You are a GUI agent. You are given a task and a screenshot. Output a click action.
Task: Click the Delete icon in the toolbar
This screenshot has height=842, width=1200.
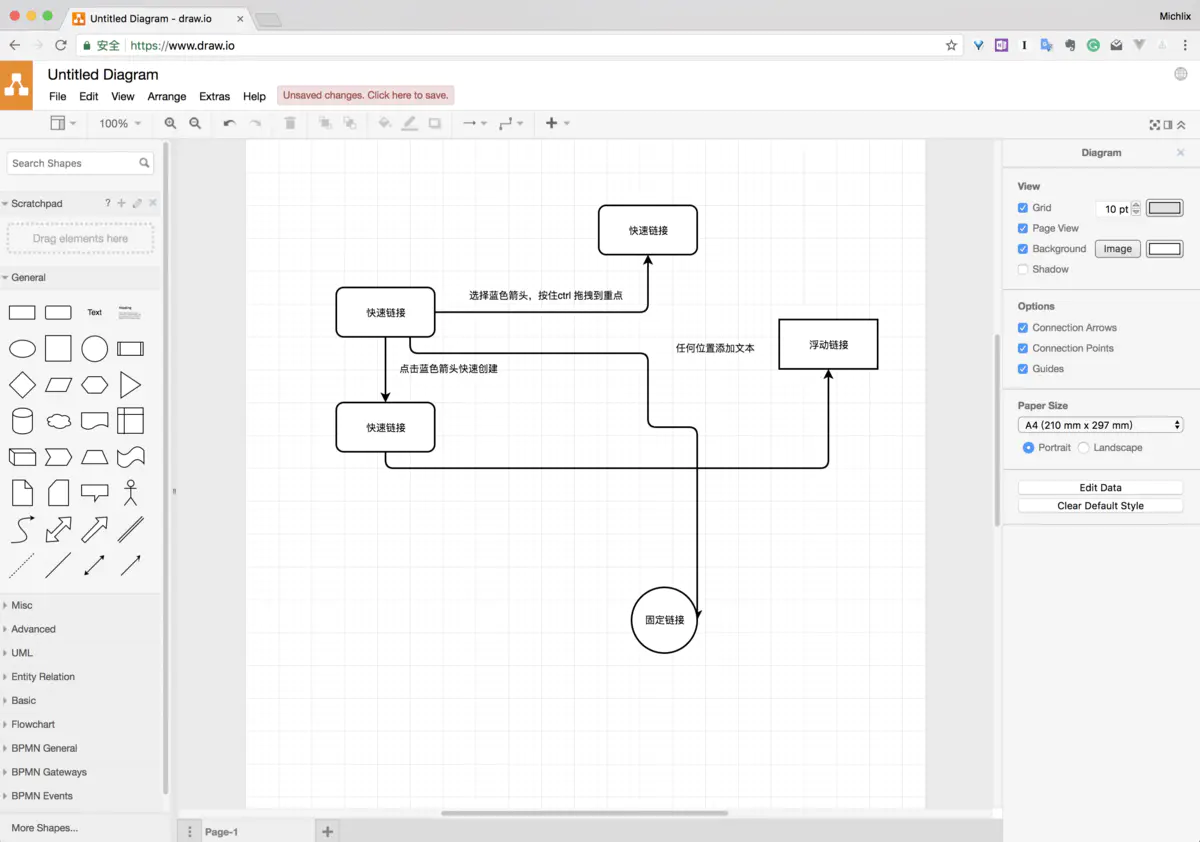290,123
